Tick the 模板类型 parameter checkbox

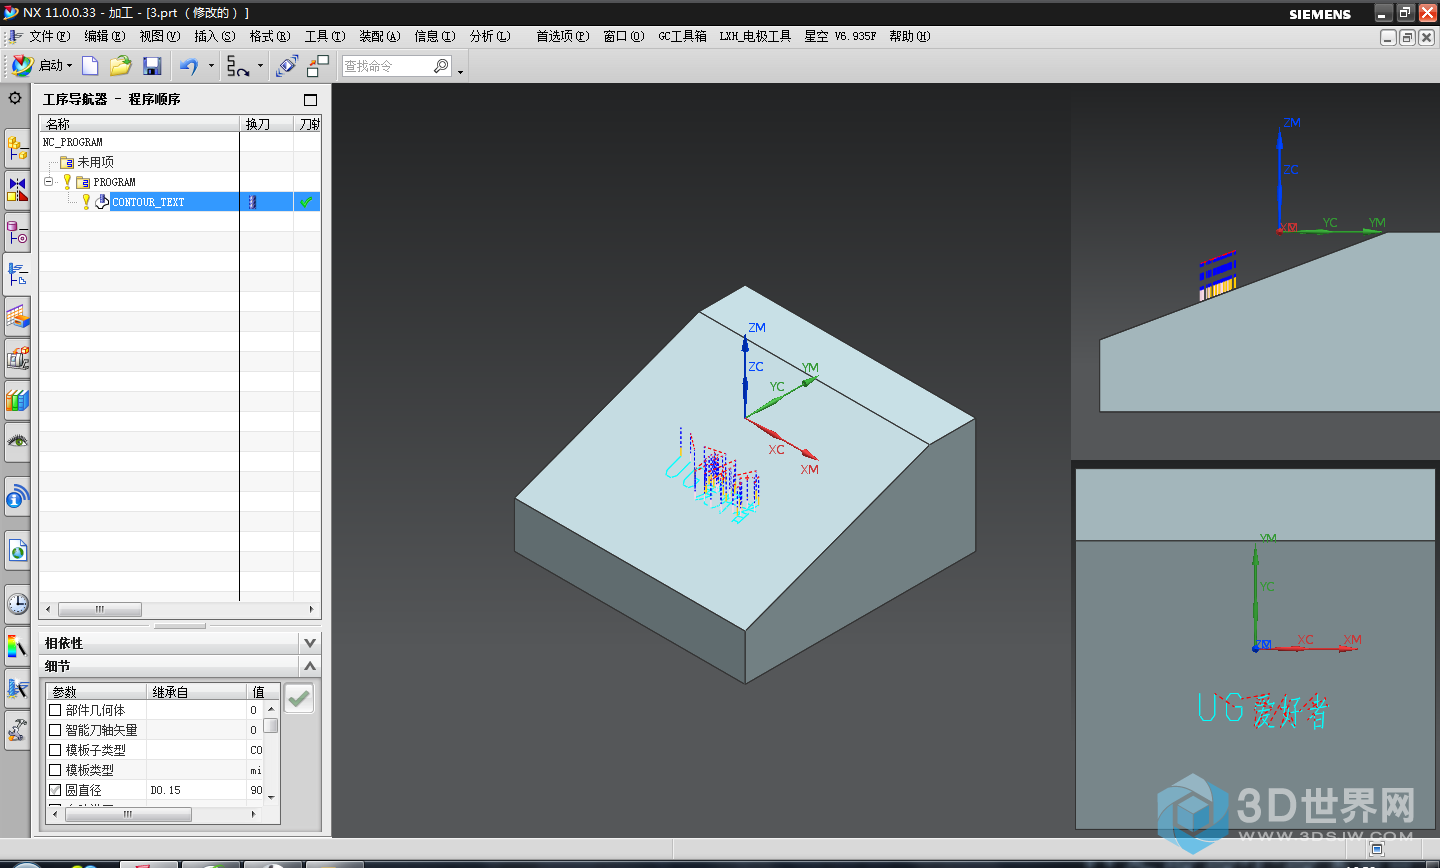pyautogui.click(x=55, y=770)
